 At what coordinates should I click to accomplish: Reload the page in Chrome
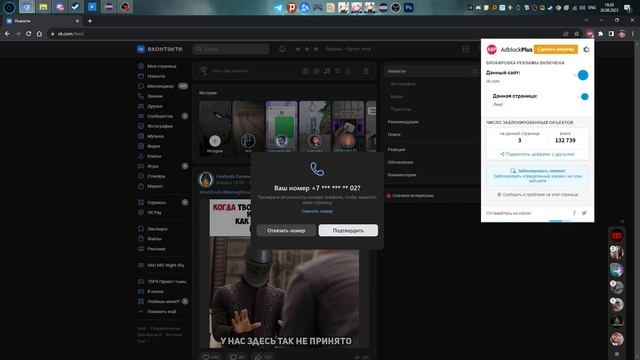click(x=29, y=34)
